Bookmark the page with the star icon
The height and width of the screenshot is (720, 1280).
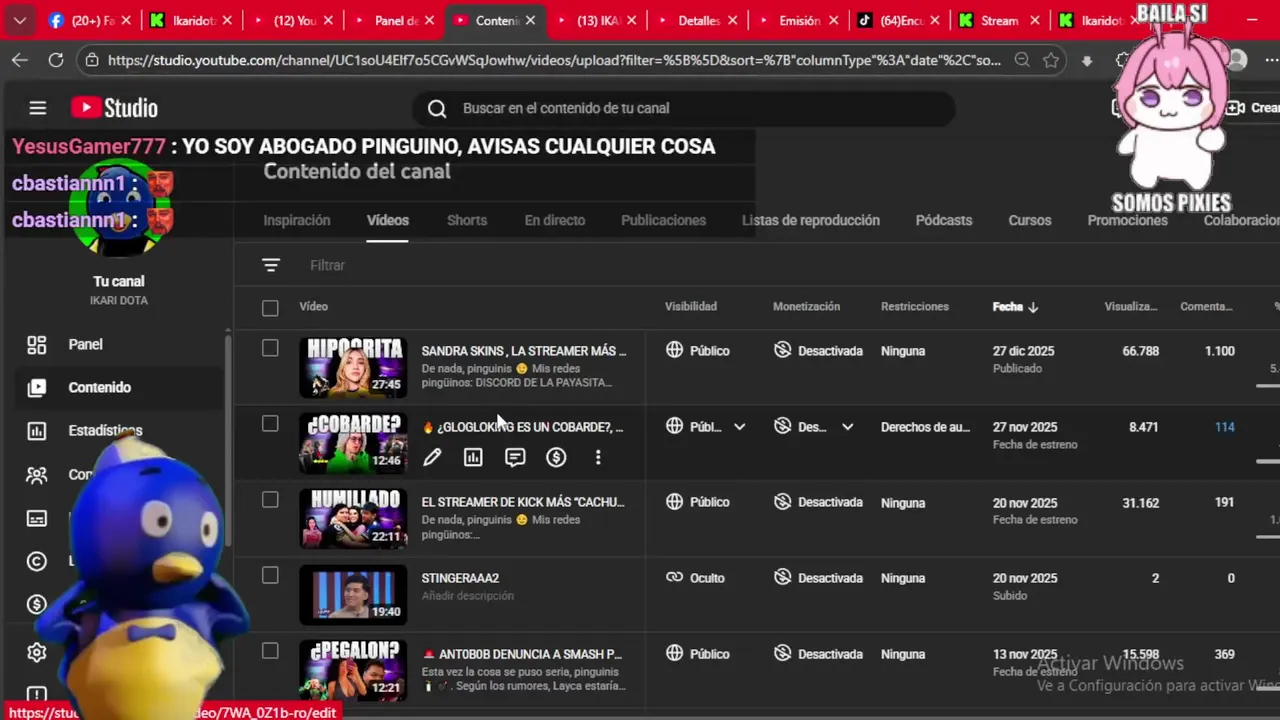click(x=1051, y=60)
